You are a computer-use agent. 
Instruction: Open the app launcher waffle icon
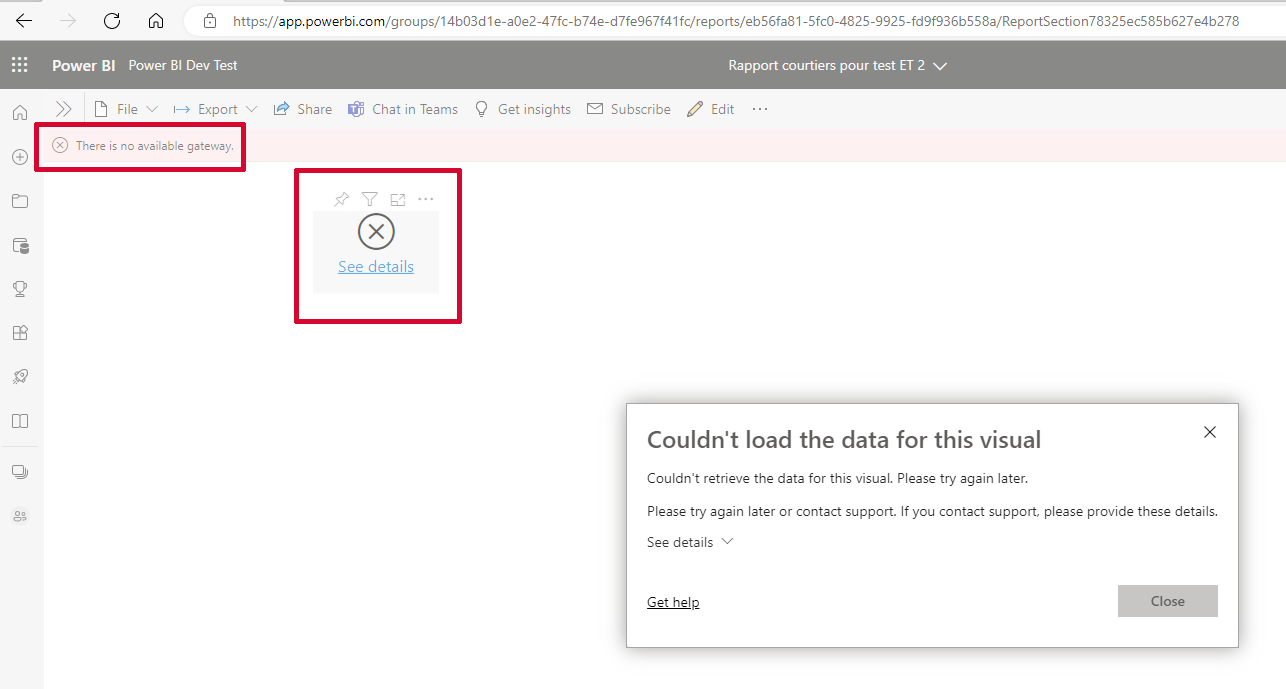pos(20,65)
